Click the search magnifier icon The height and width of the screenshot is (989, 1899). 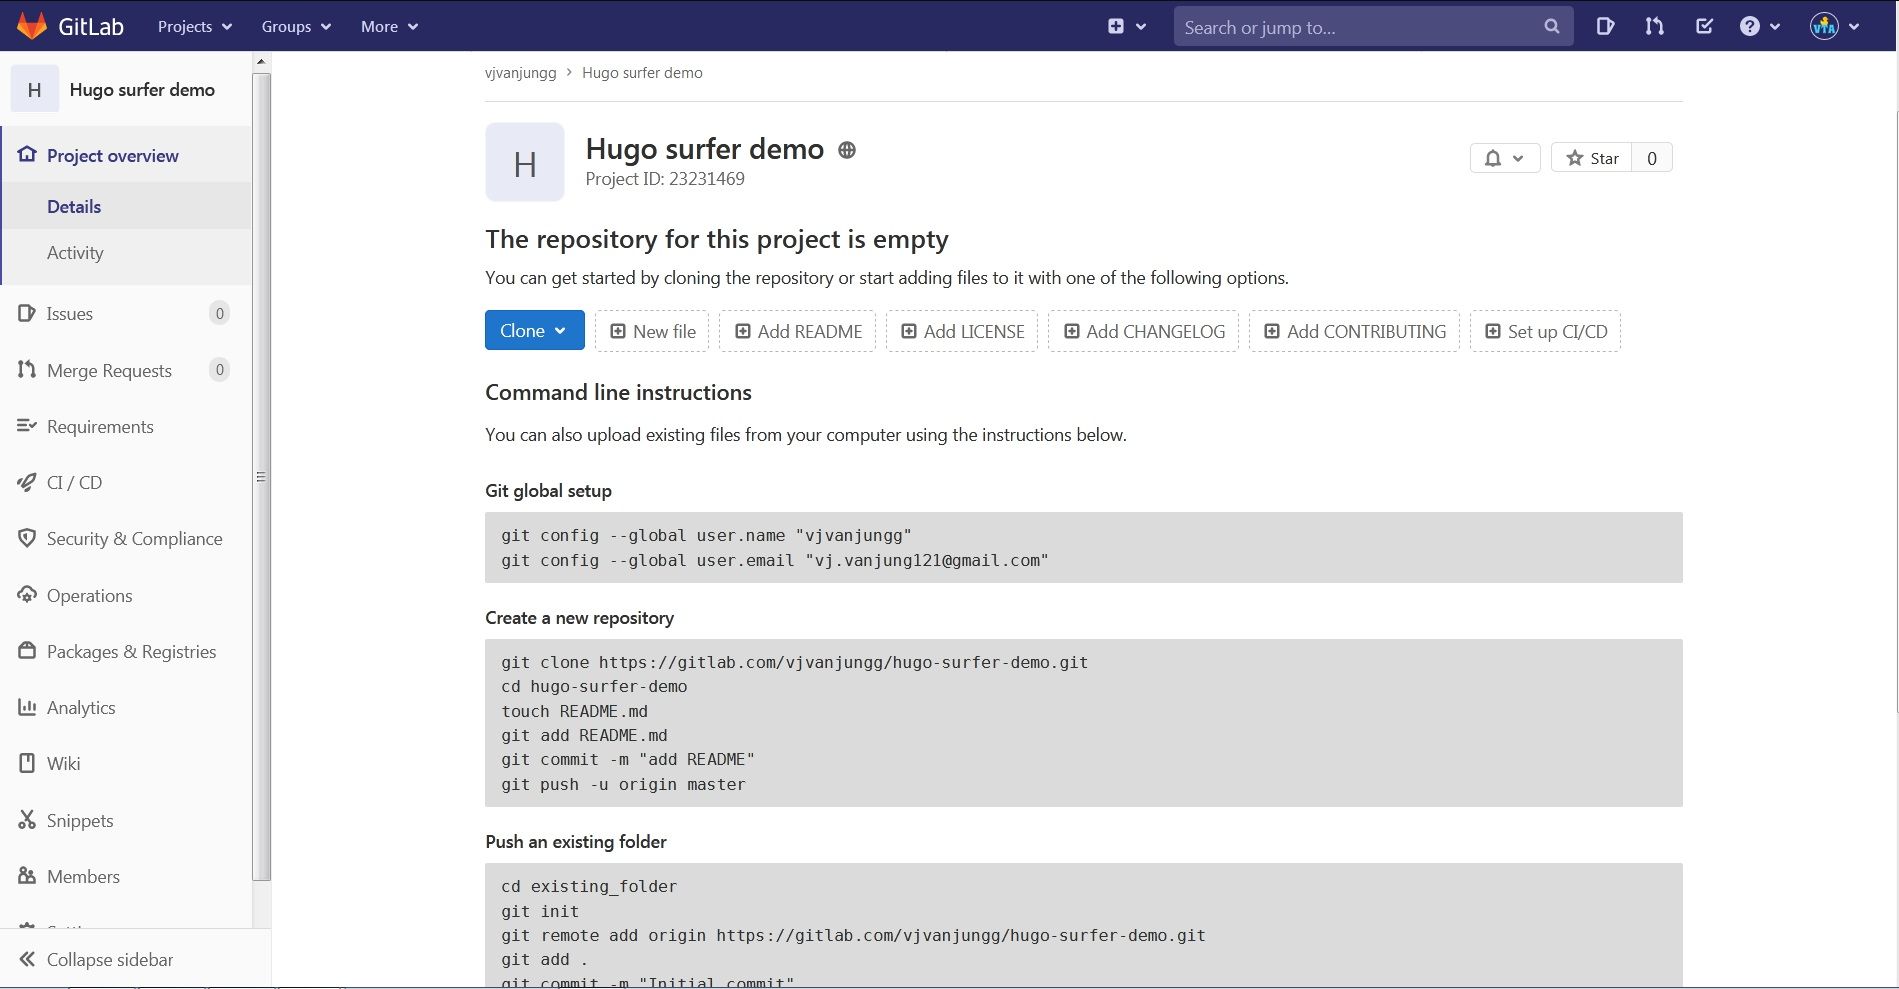click(1551, 27)
